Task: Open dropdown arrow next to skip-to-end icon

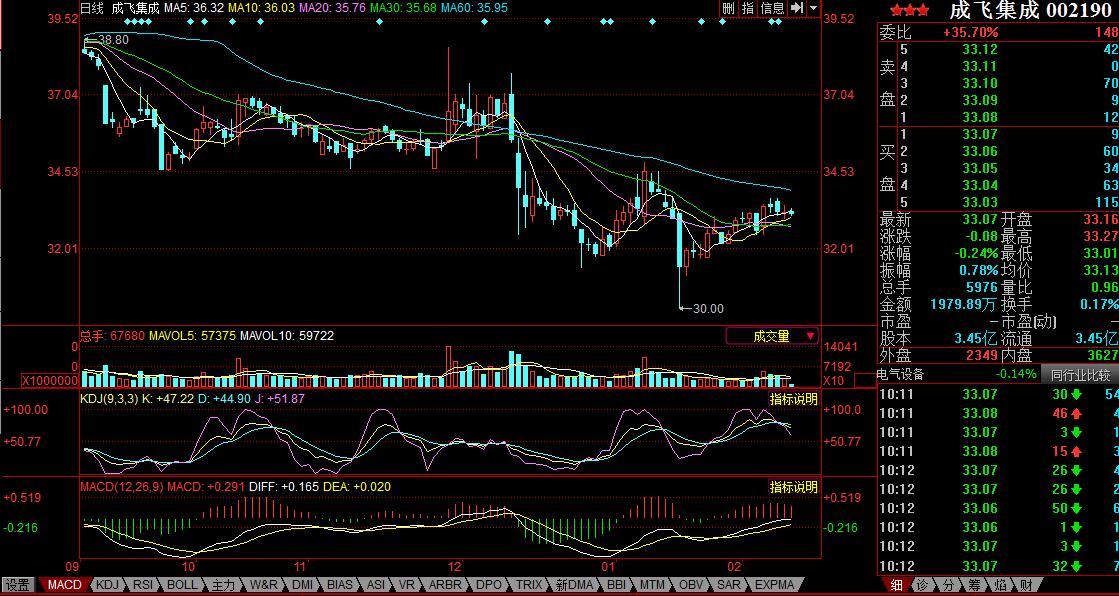Action: 814,8
